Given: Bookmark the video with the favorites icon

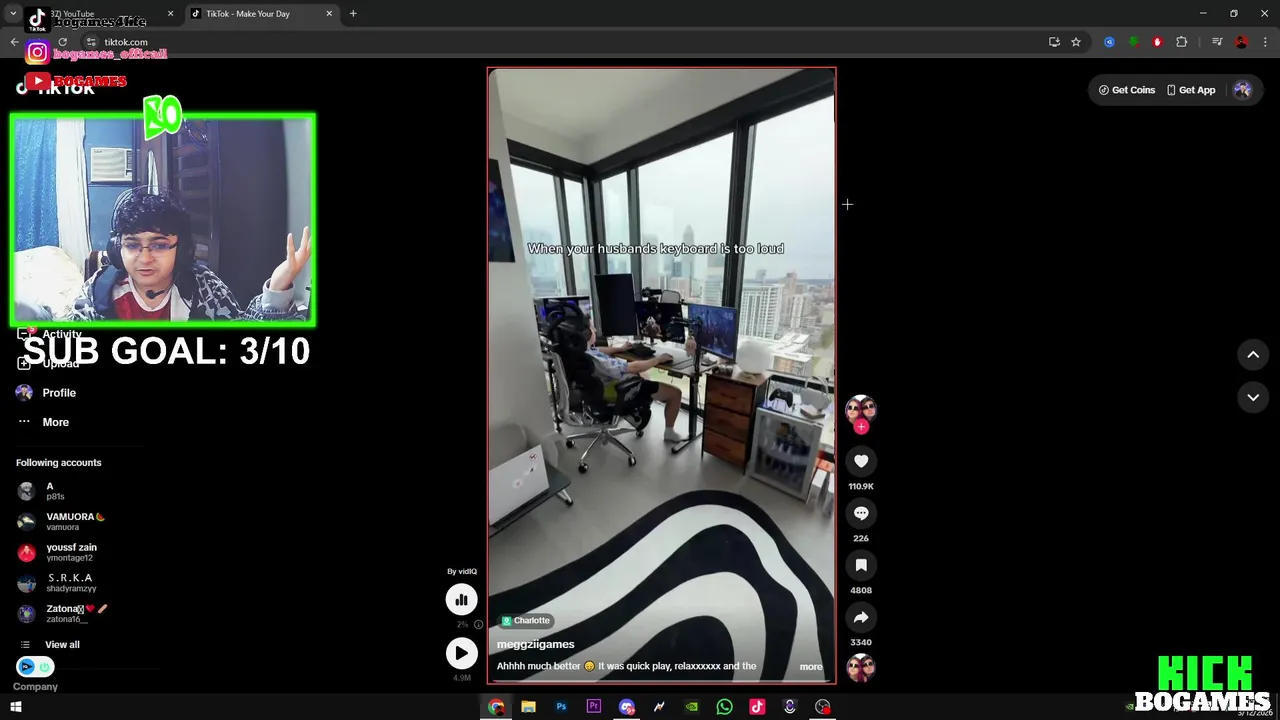Looking at the screenshot, I should (x=861, y=565).
